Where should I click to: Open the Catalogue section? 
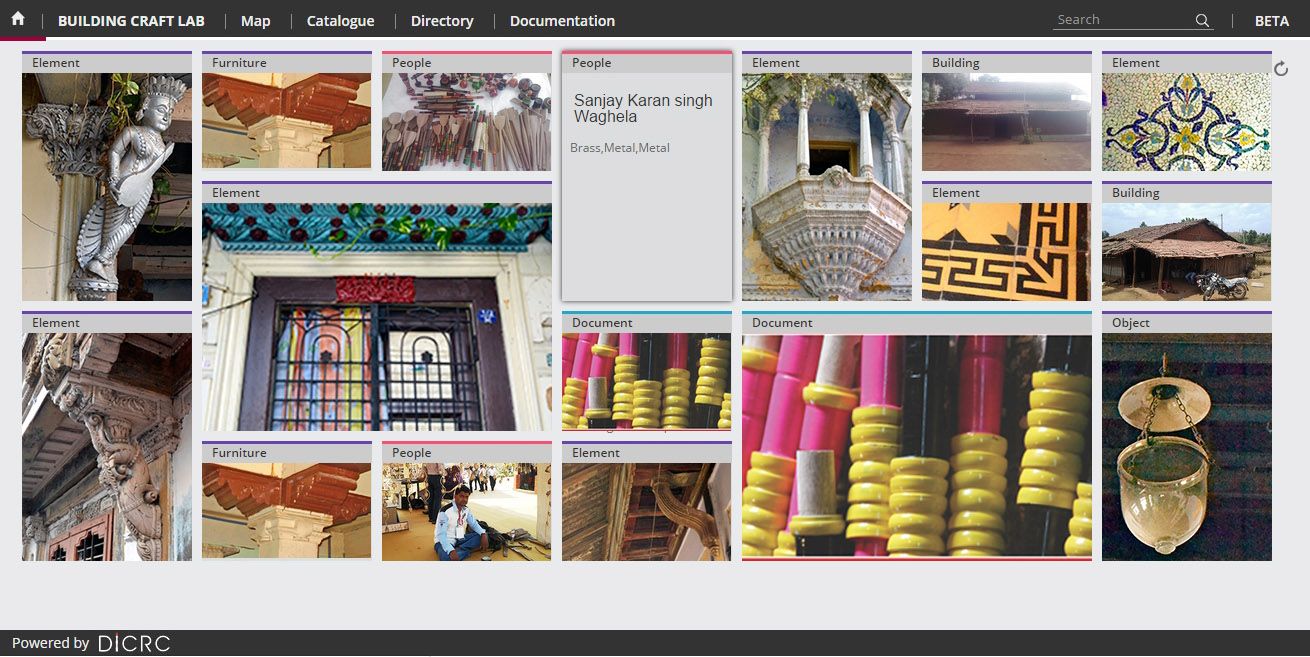[340, 20]
